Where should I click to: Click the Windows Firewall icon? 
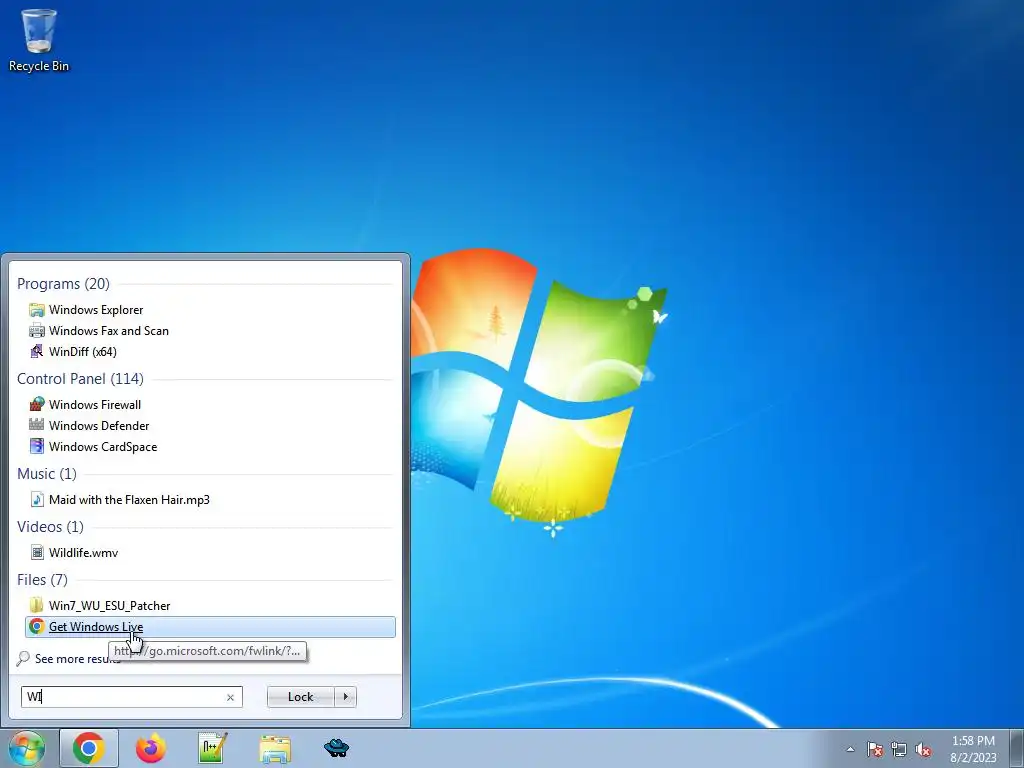37,404
